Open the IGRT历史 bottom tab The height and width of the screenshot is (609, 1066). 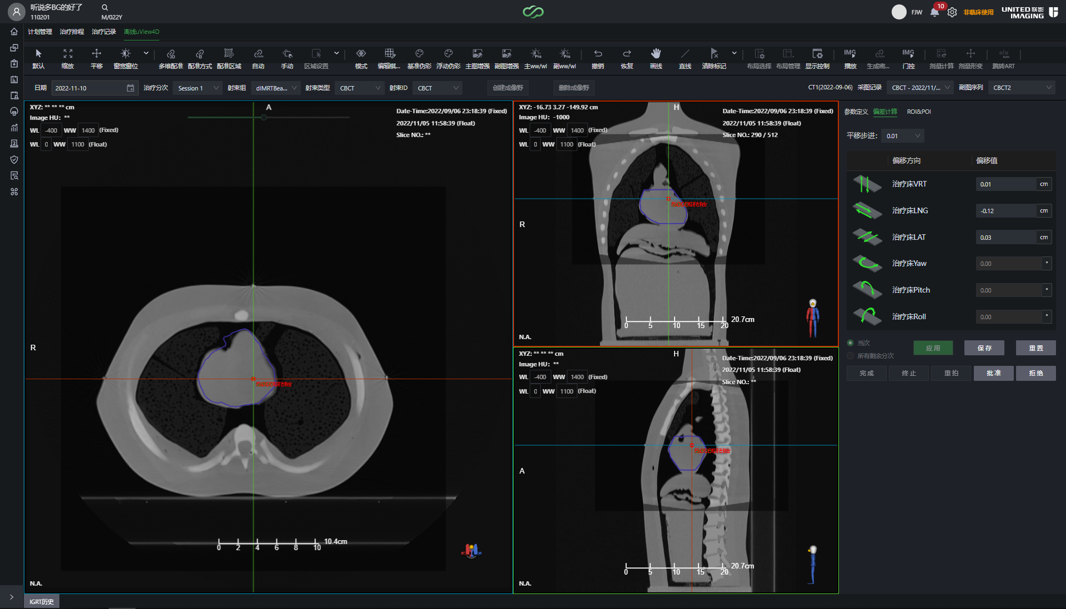[x=41, y=602]
